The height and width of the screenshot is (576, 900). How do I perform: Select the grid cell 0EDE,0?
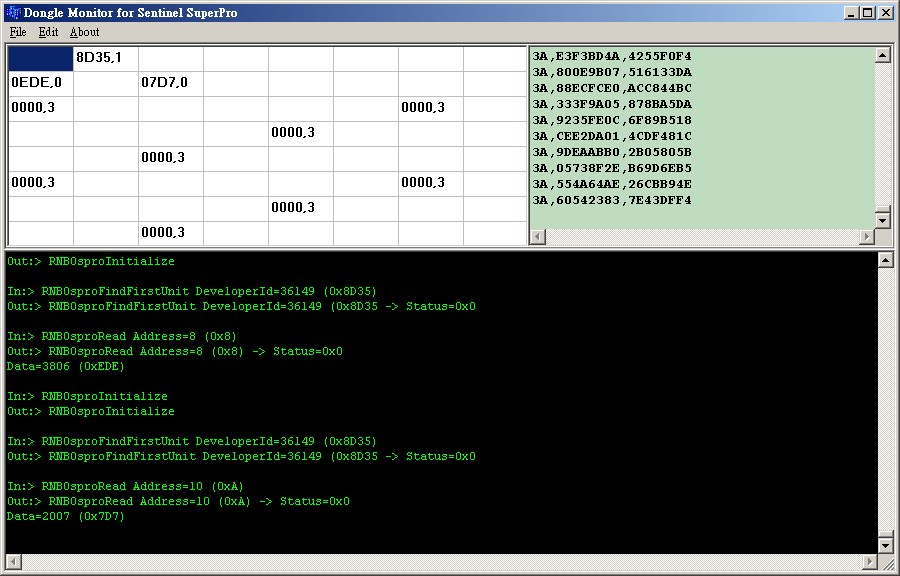(x=41, y=84)
